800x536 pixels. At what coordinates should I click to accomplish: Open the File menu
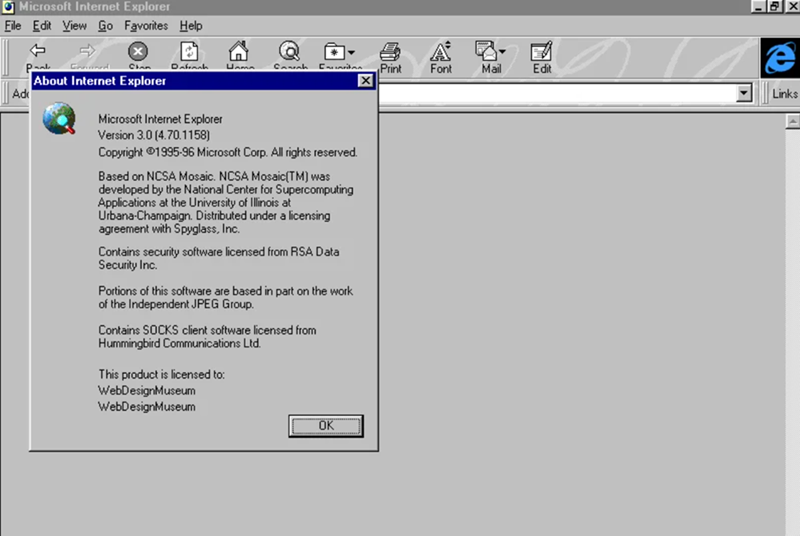click(13, 25)
